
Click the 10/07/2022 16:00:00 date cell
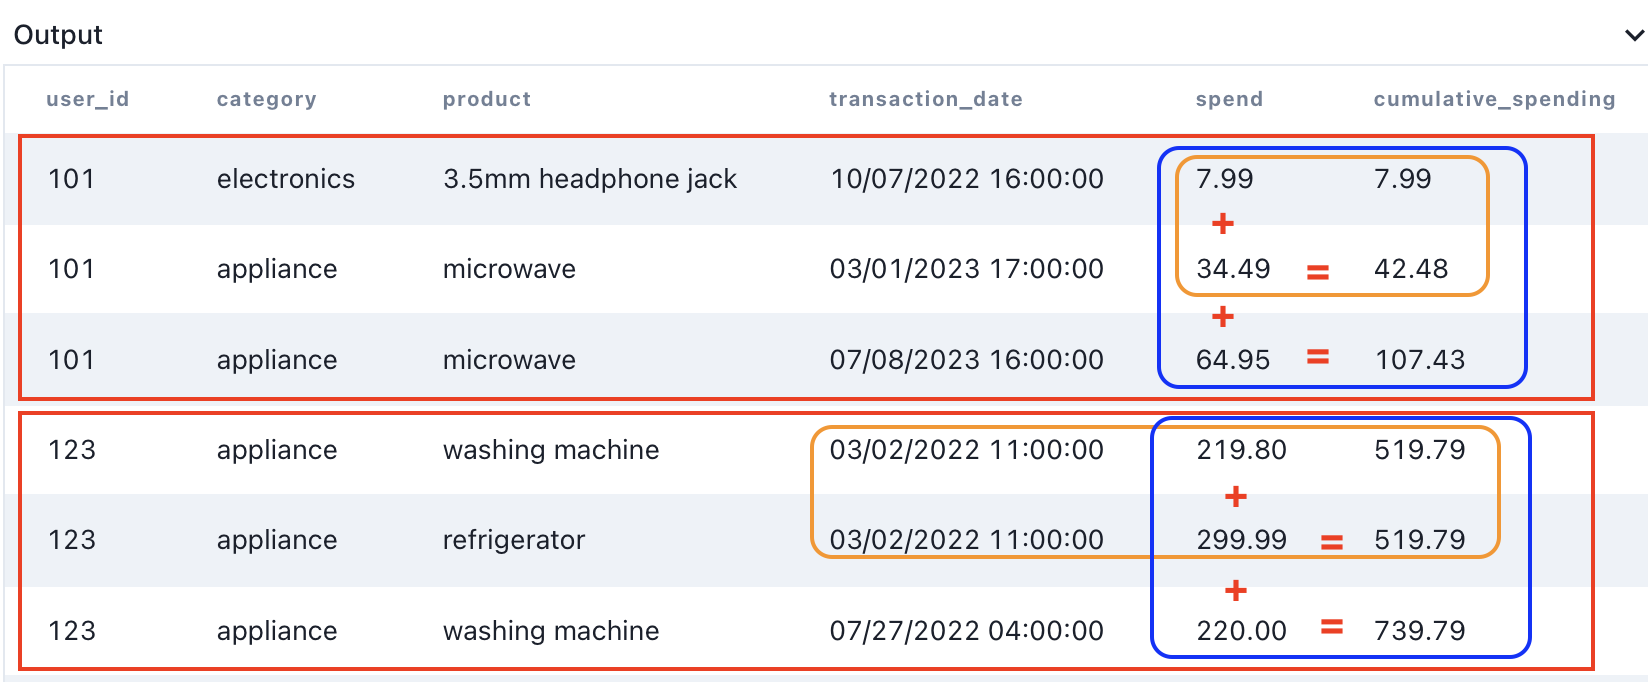coord(967,179)
